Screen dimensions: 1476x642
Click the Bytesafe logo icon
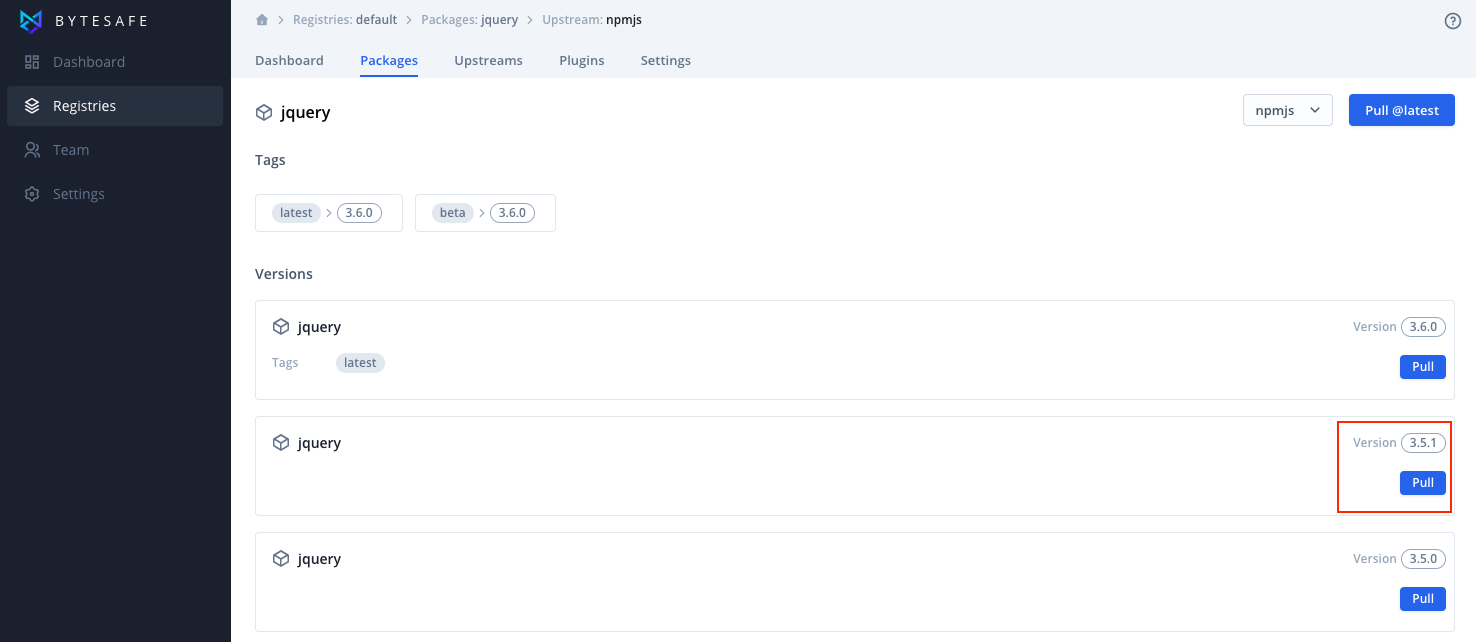click(x=32, y=20)
